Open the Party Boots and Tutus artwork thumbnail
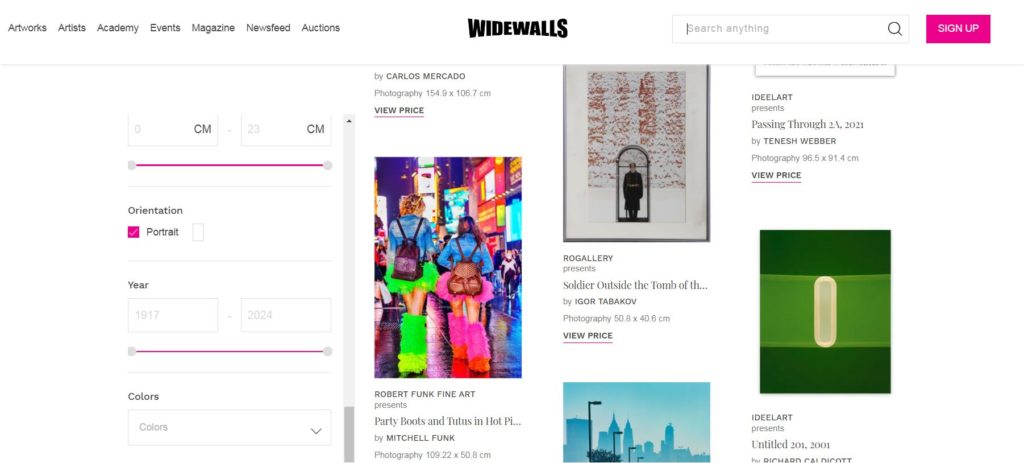 pos(448,267)
